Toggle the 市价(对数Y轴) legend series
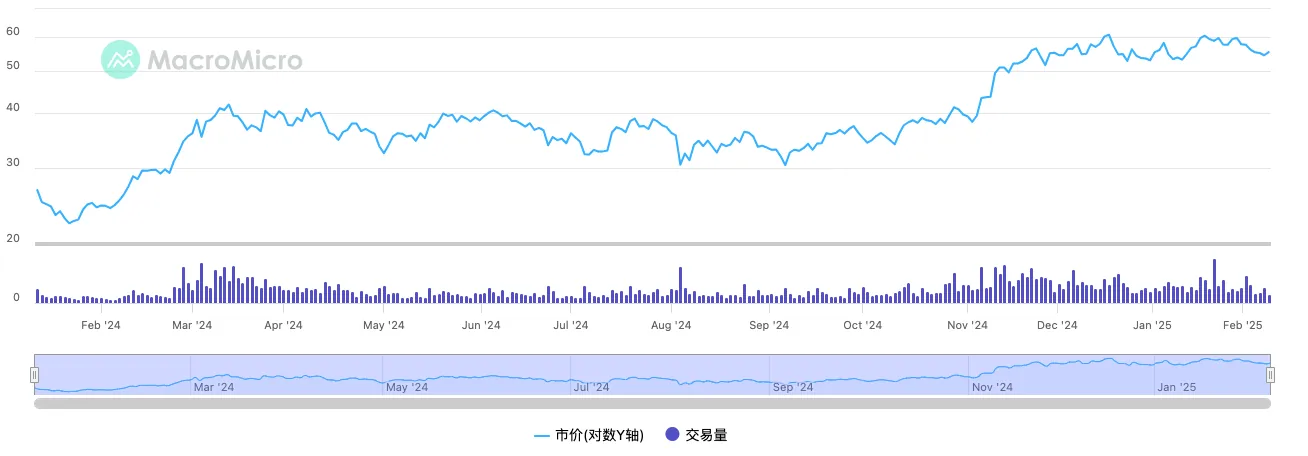 point(599,435)
